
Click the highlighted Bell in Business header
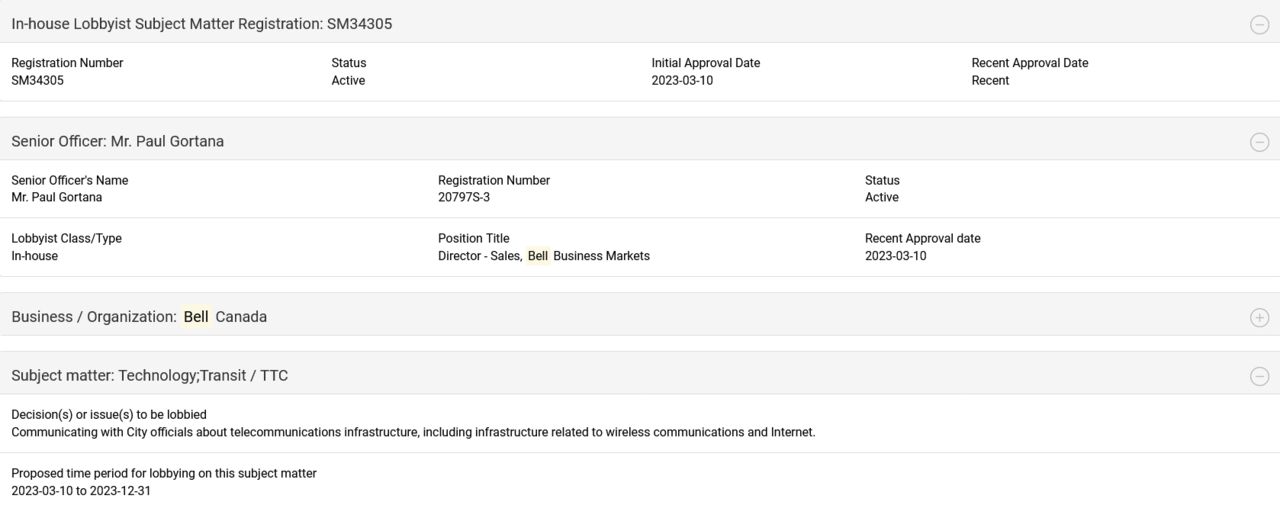click(196, 317)
